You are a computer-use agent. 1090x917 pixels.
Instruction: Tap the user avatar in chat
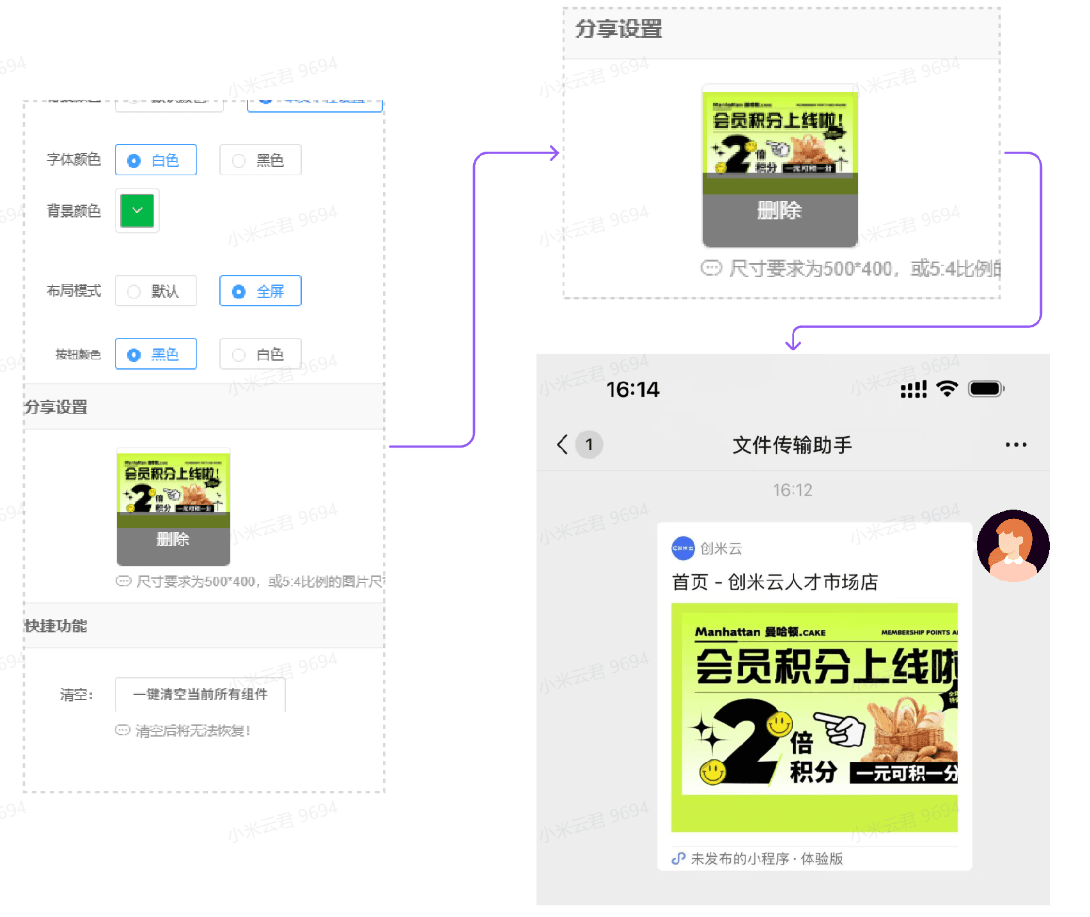pos(1013,546)
